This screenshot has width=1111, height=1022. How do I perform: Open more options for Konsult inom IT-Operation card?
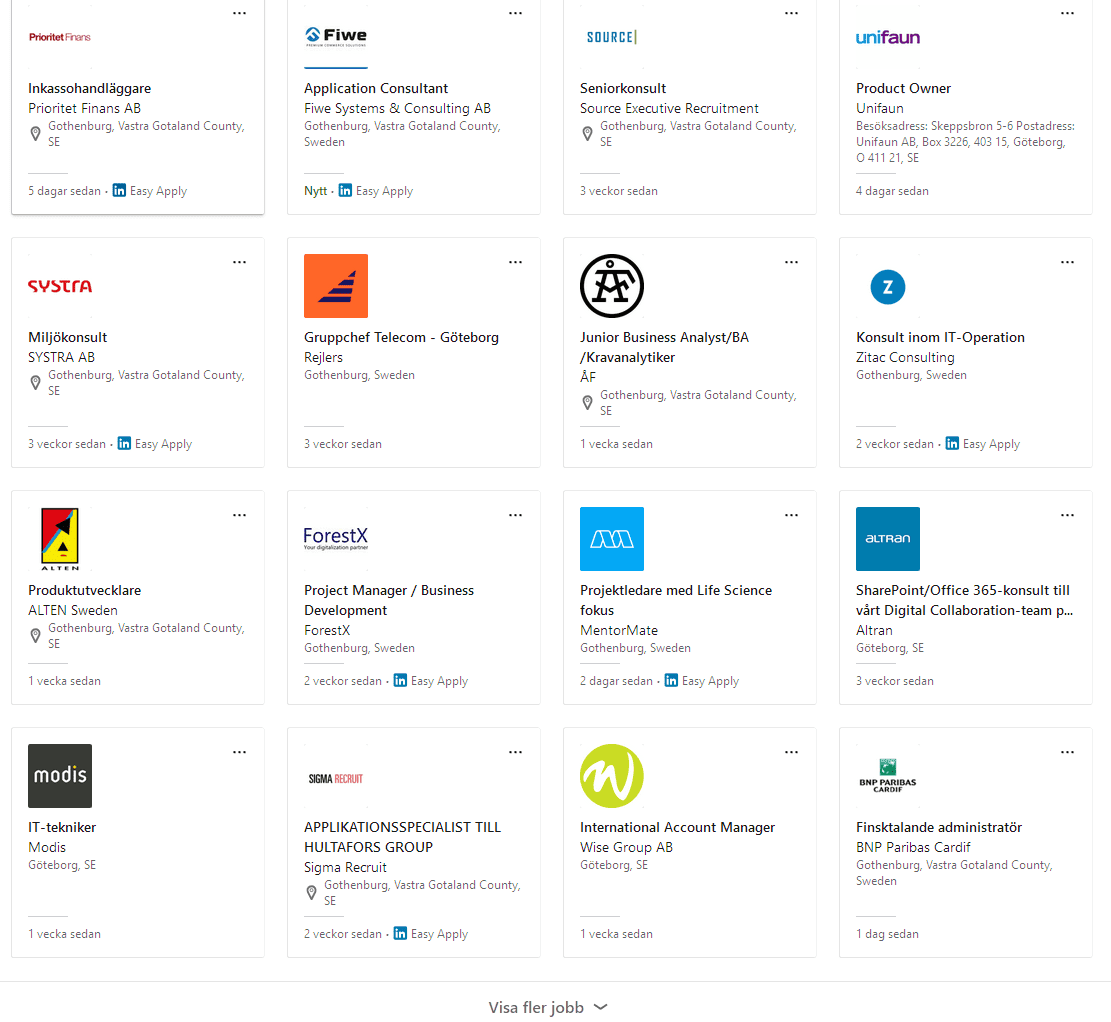1067,262
